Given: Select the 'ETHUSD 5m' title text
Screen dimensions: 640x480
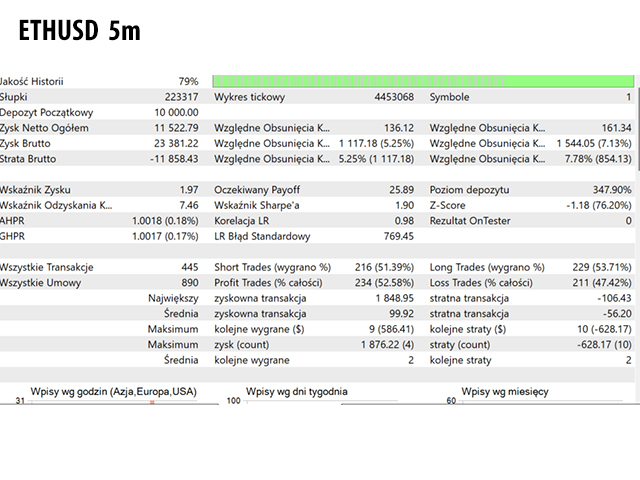Looking at the screenshot, I should (80, 31).
